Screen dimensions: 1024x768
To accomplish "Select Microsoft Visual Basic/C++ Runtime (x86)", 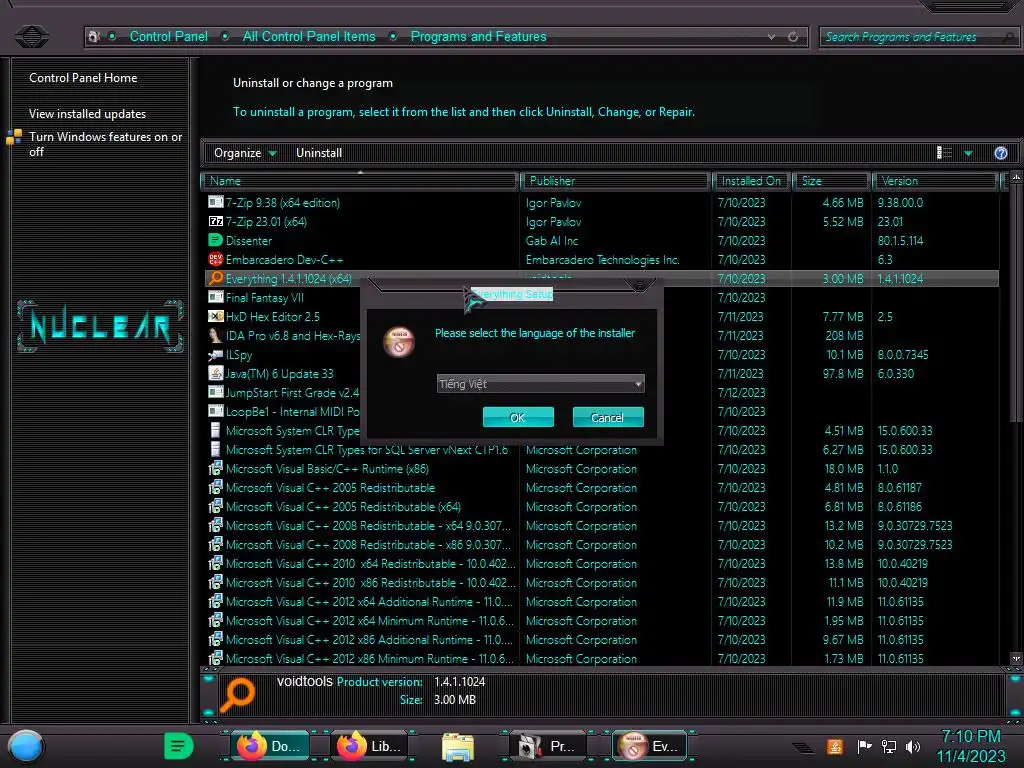I will 602,468.
